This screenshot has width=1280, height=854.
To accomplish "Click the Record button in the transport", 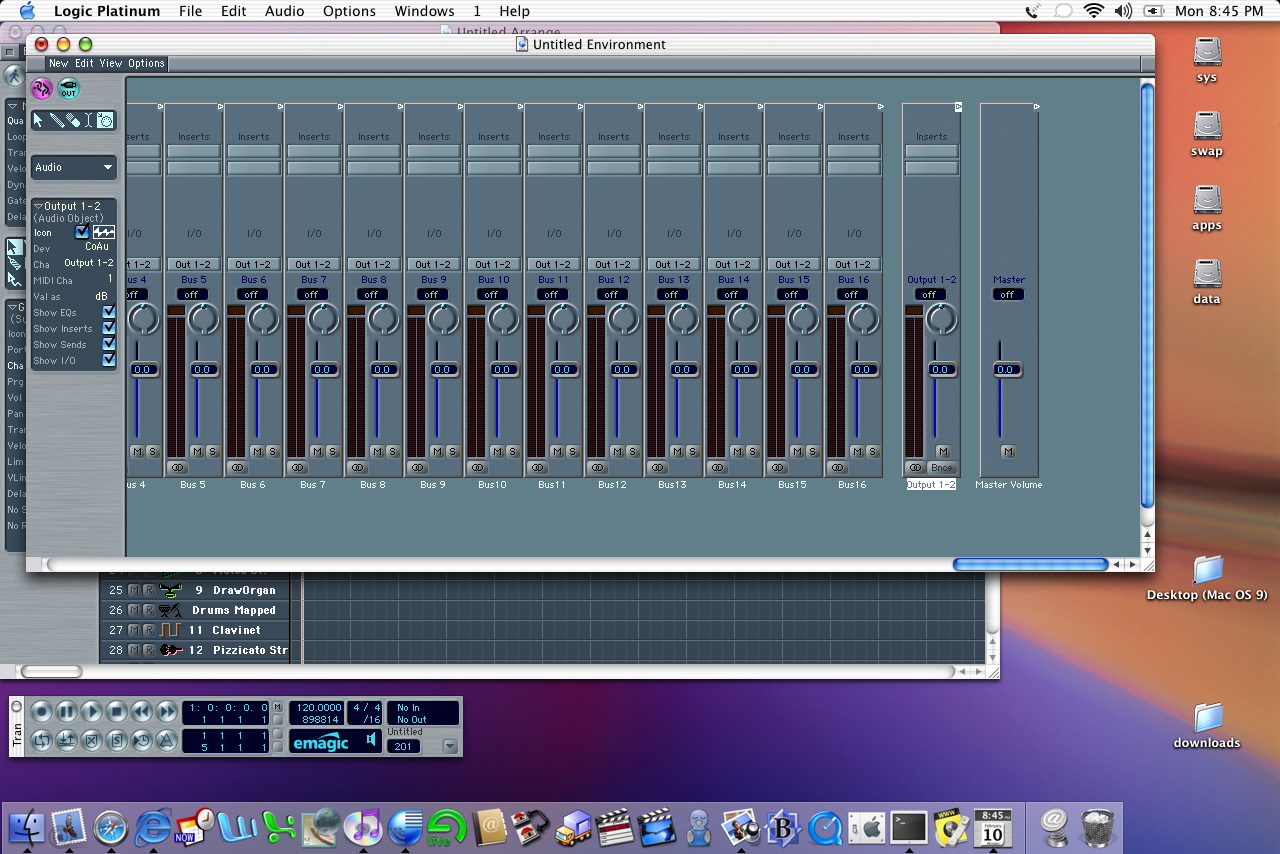I will click(x=41, y=712).
